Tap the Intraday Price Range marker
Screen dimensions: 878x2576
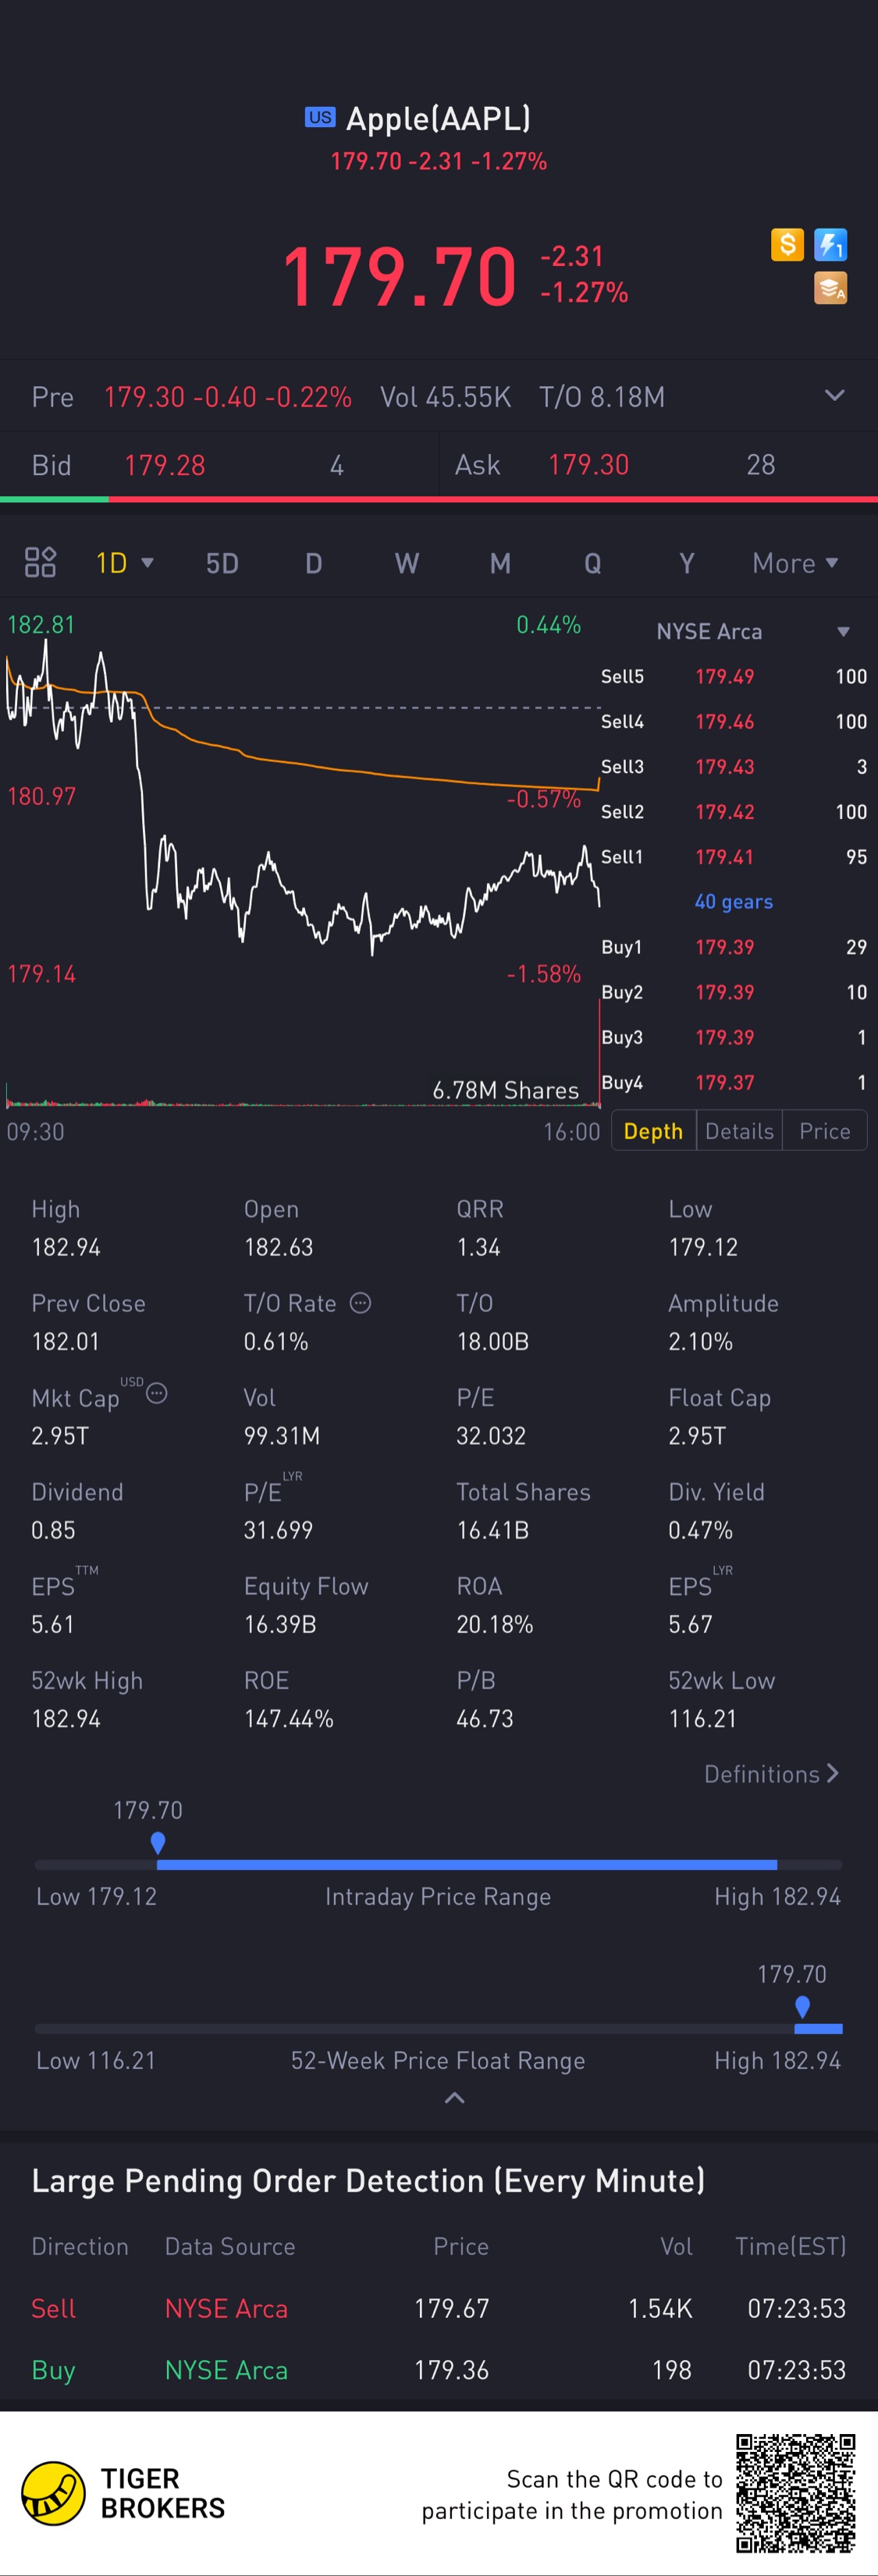coord(157,1842)
